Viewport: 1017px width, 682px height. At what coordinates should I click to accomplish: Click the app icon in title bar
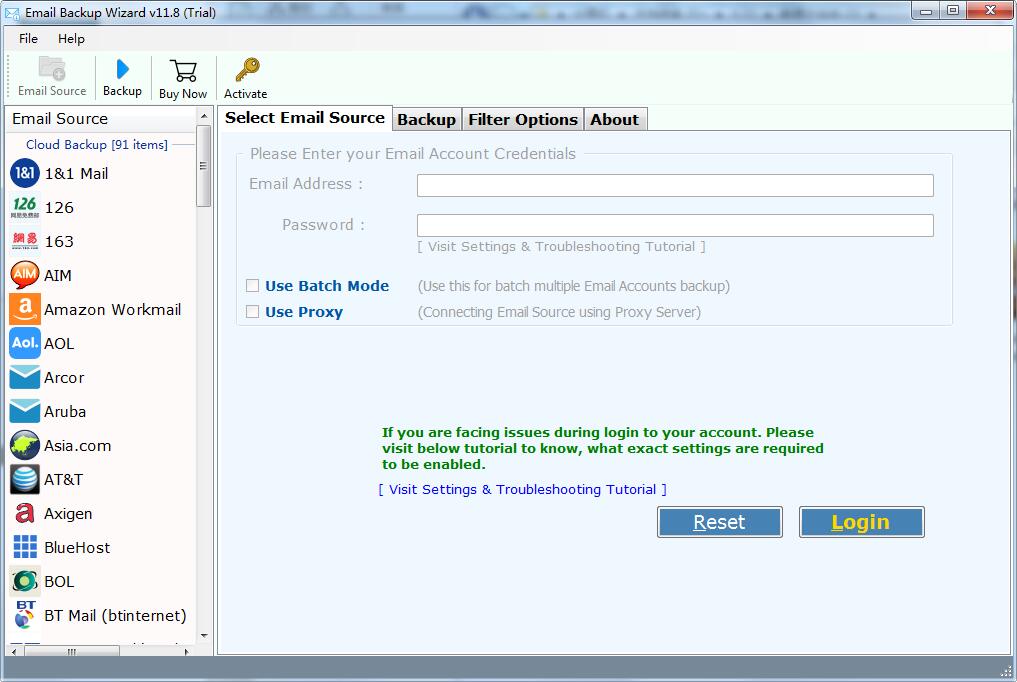tap(12, 12)
